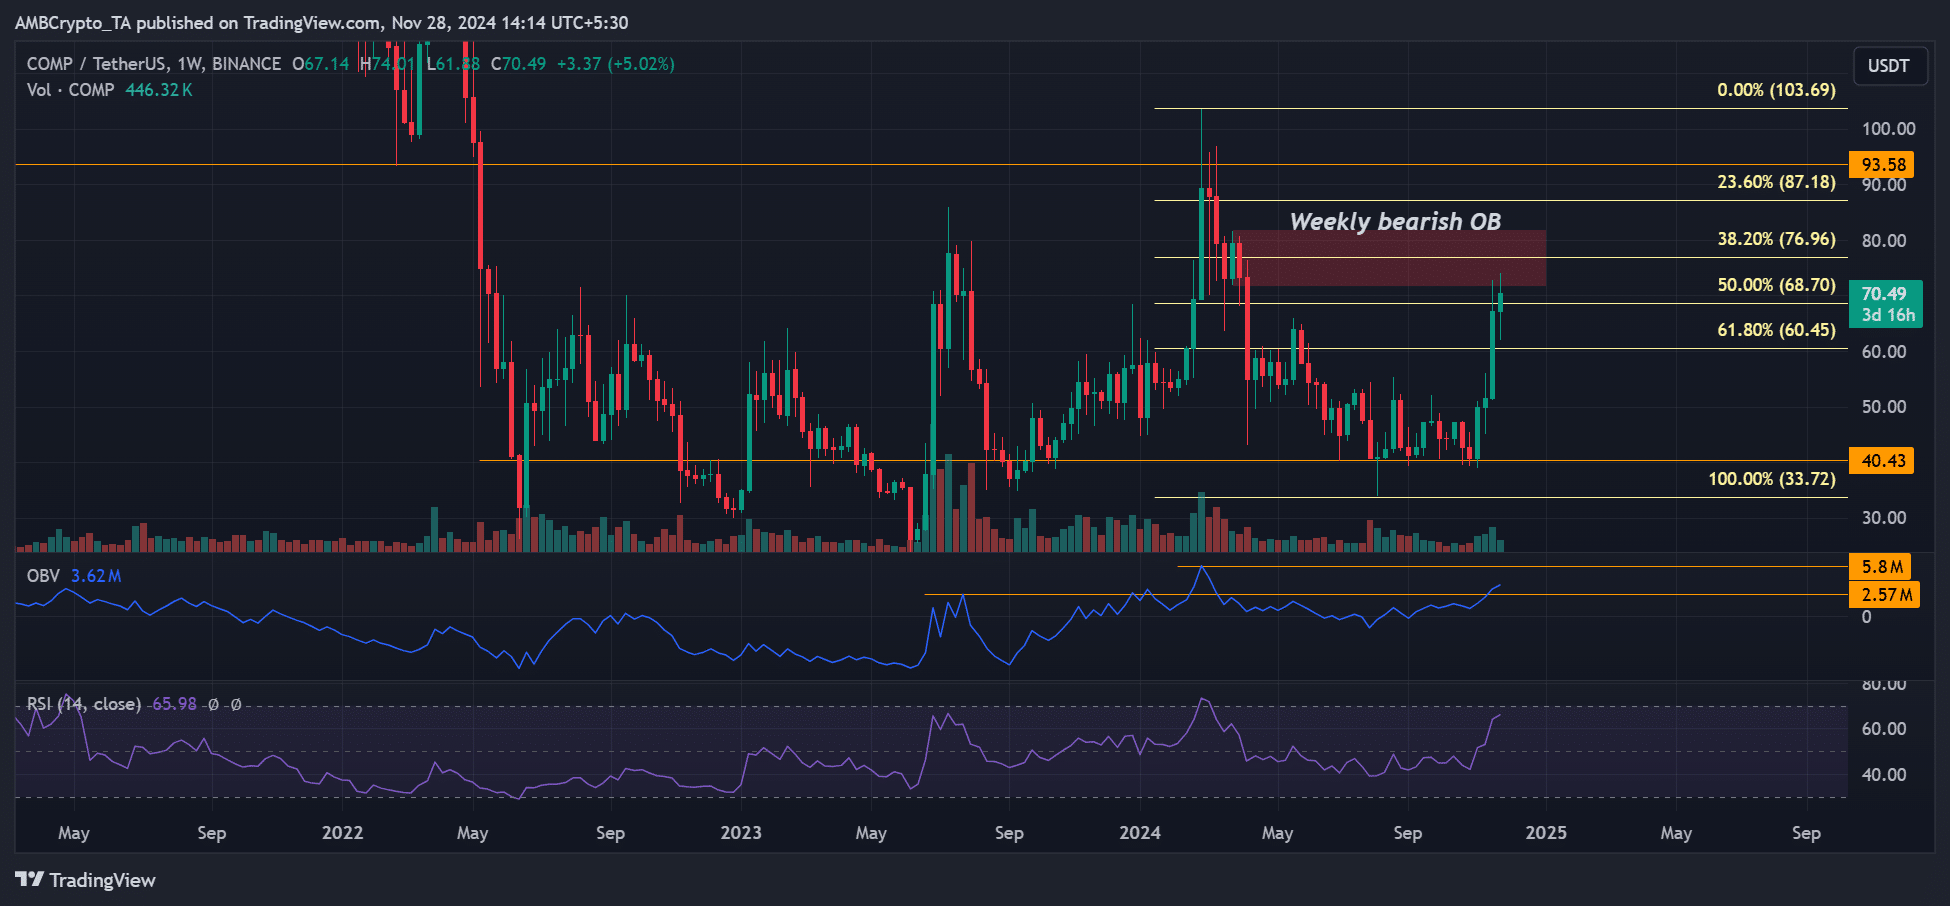Image resolution: width=1950 pixels, height=906 pixels.
Task: Click the OBV value 3.62 M
Action: (96, 576)
